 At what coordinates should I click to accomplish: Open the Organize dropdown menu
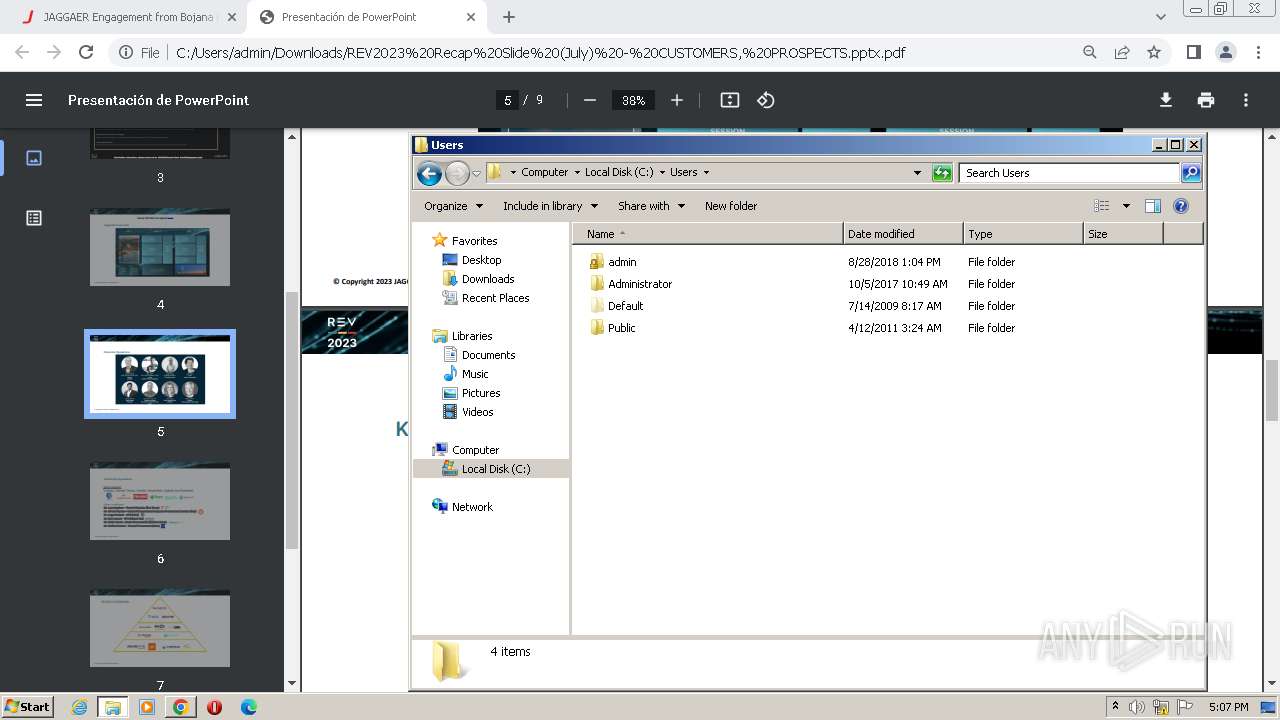pyautogui.click(x=453, y=206)
